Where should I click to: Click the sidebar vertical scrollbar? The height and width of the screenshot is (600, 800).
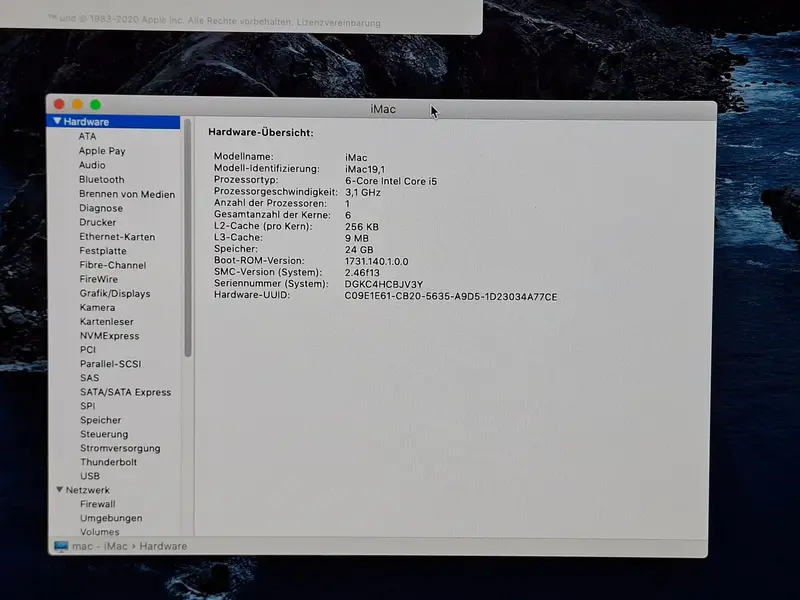click(x=188, y=238)
